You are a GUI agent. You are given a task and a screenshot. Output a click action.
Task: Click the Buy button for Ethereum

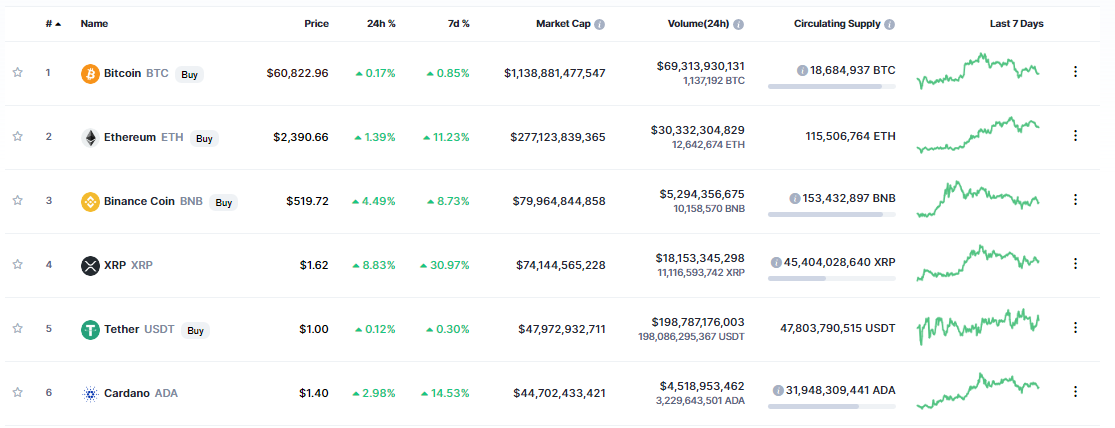tap(204, 138)
